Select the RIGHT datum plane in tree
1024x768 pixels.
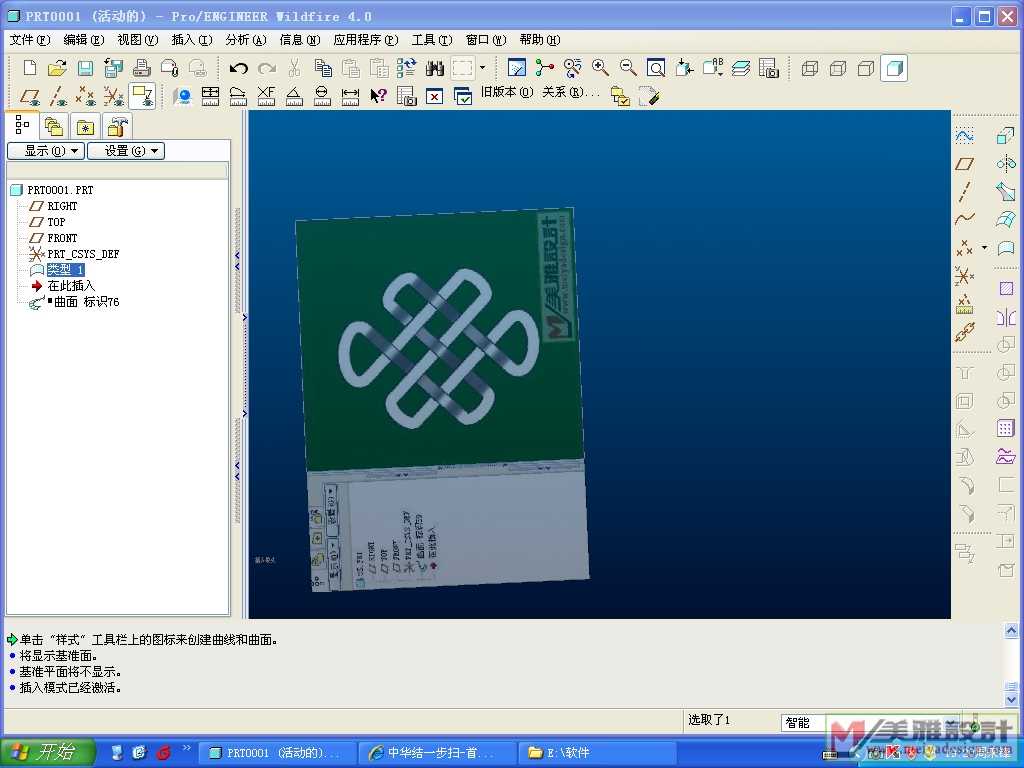click(x=62, y=206)
